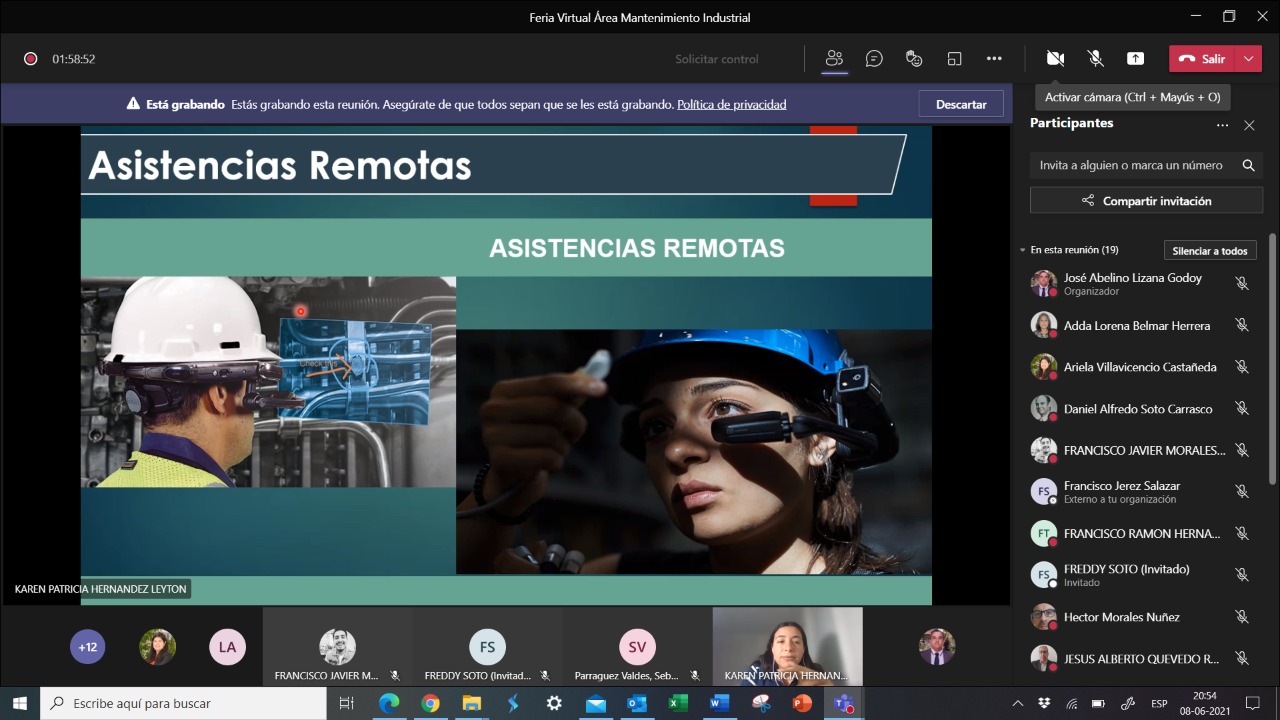Show the +12 more participants bubble
This screenshot has height=720, width=1280.
tap(87, 647)
